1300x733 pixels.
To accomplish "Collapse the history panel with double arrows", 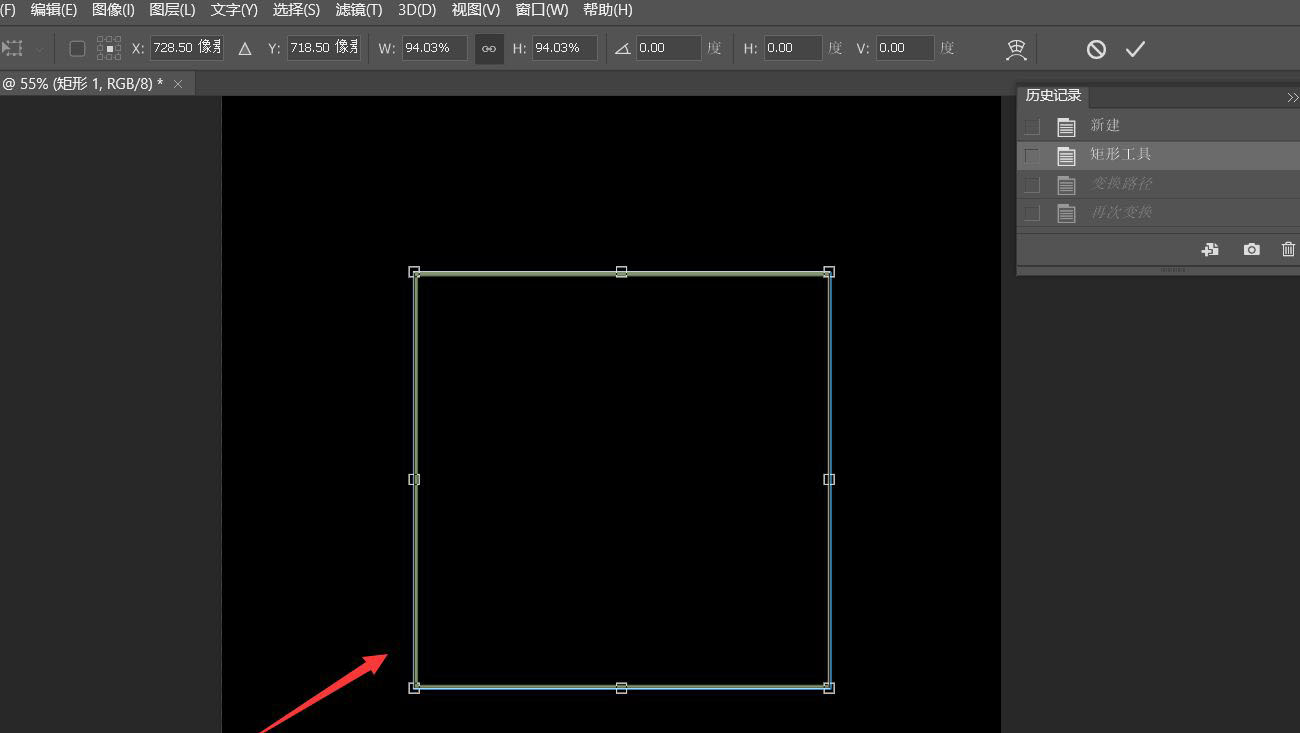I will [x=1292, y=97].
